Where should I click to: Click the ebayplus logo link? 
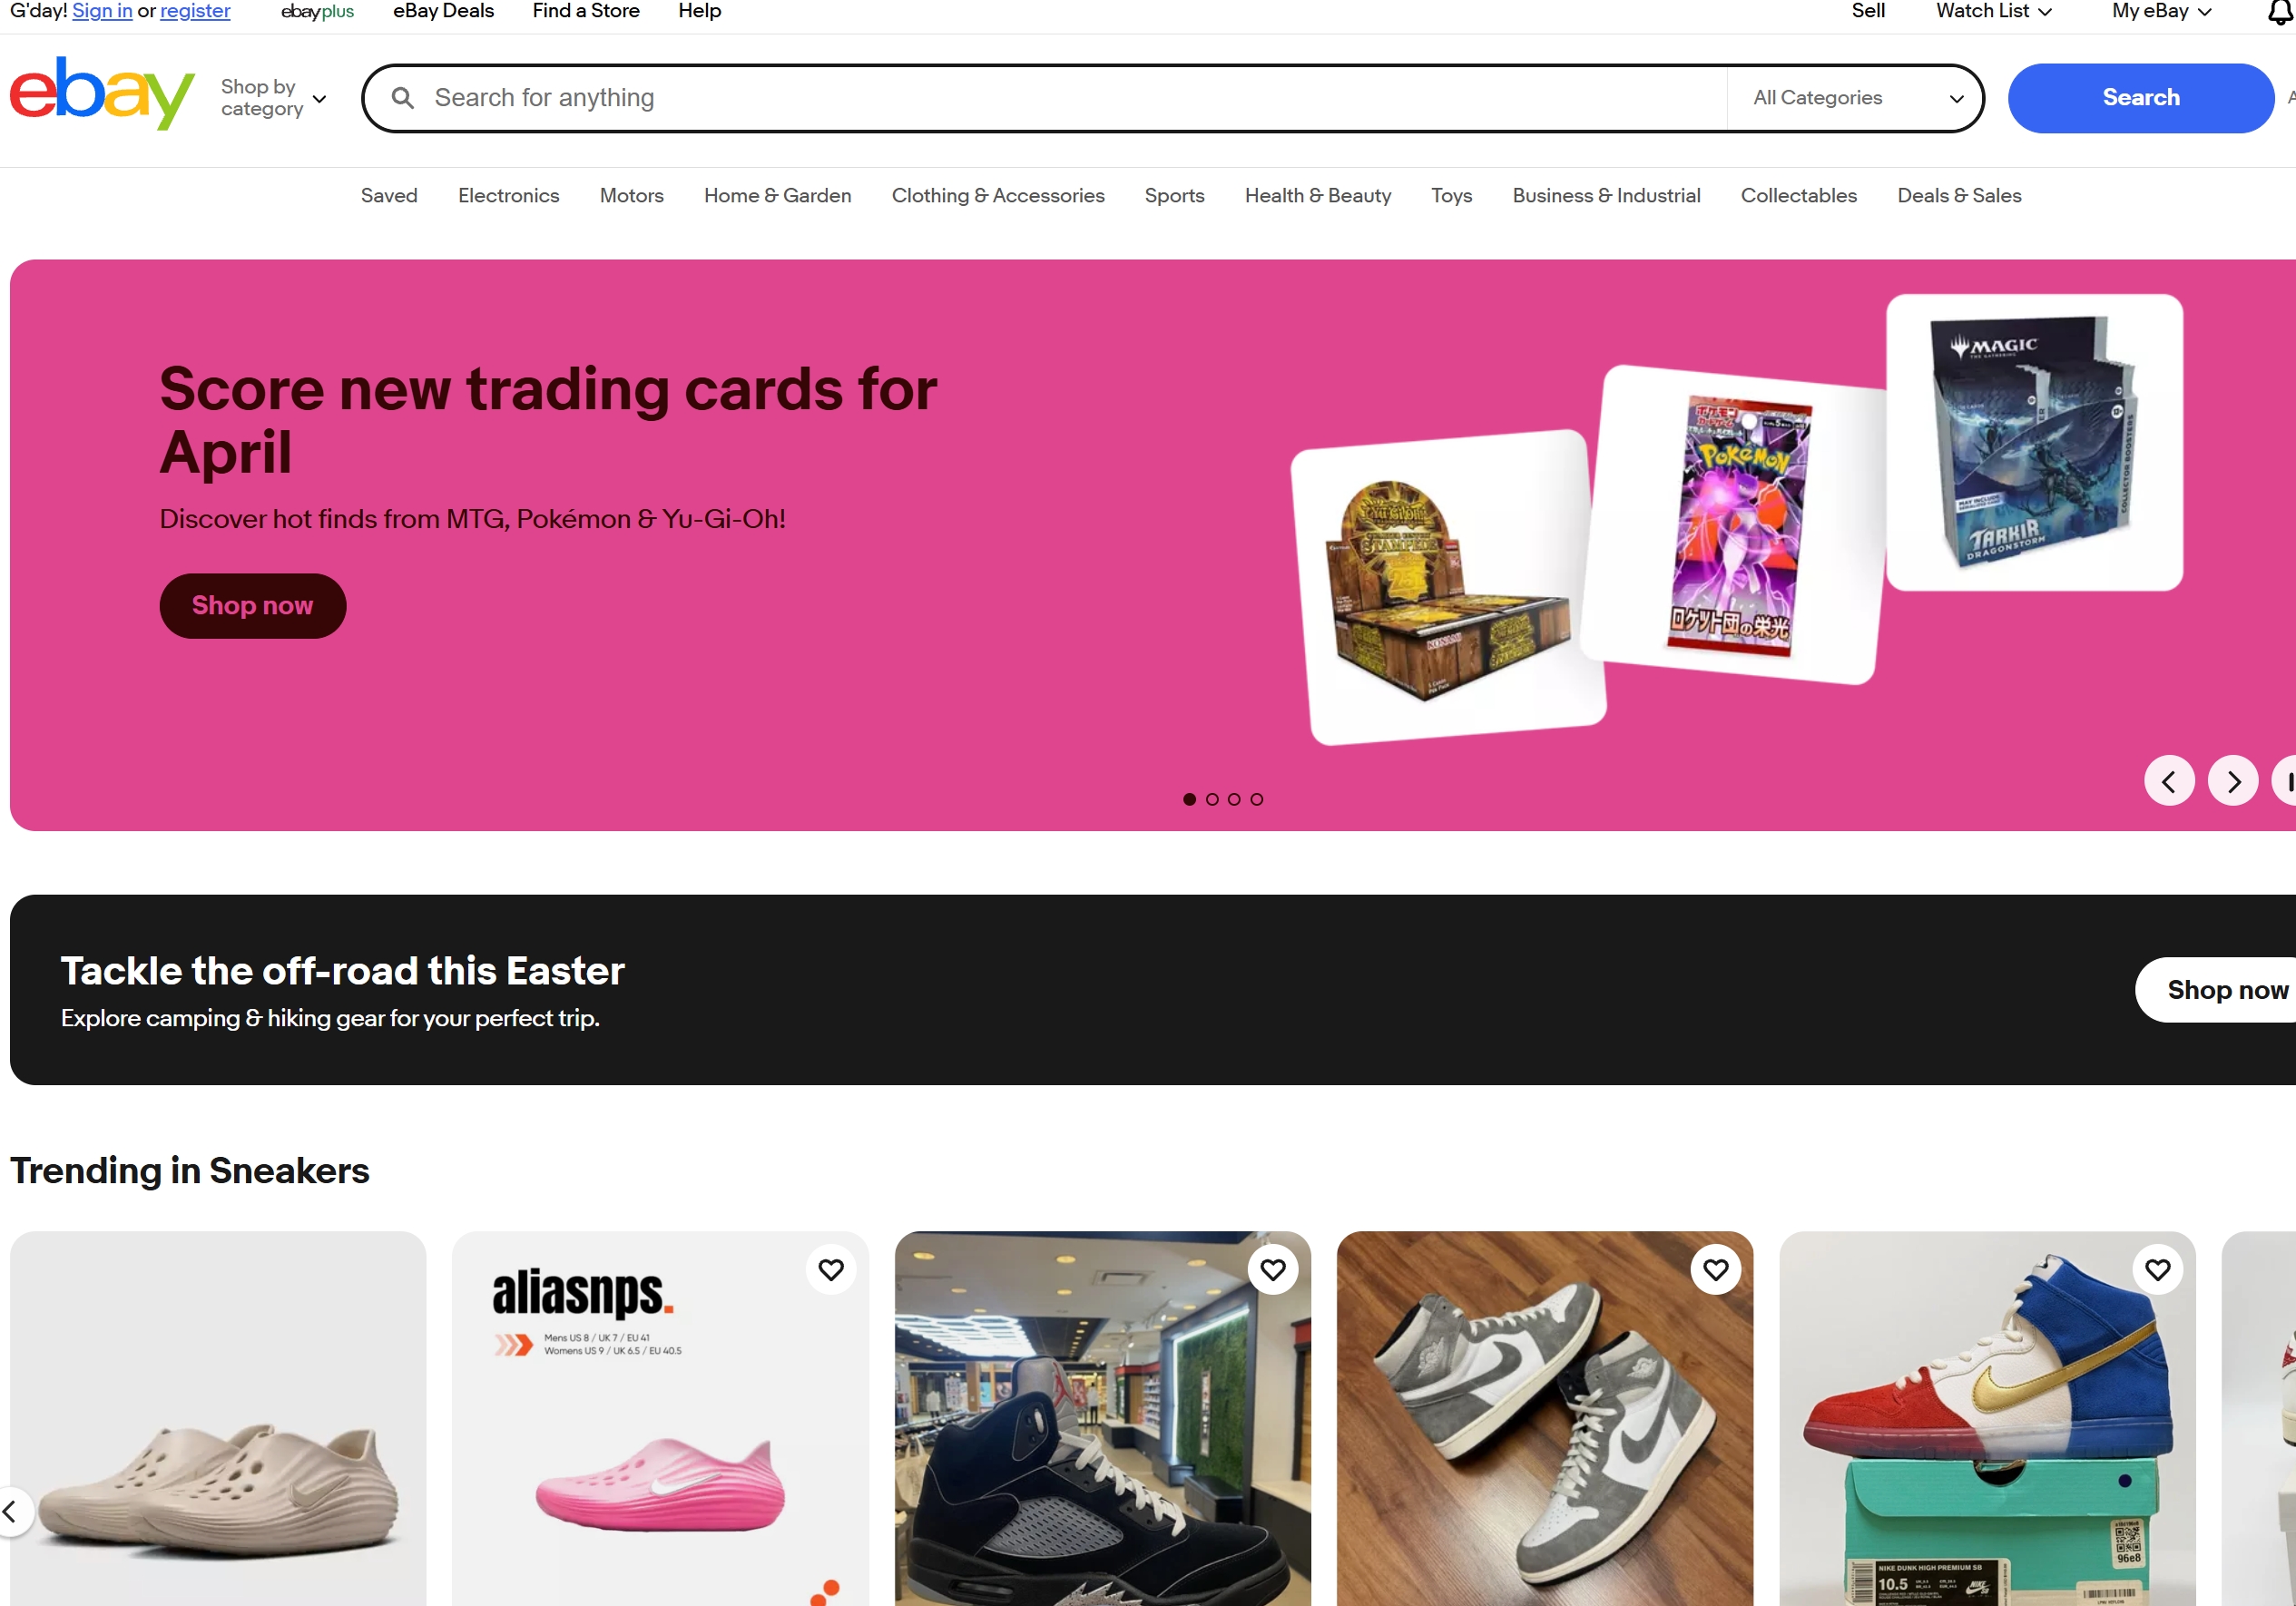pyautogui.click(x=317, y=11)
